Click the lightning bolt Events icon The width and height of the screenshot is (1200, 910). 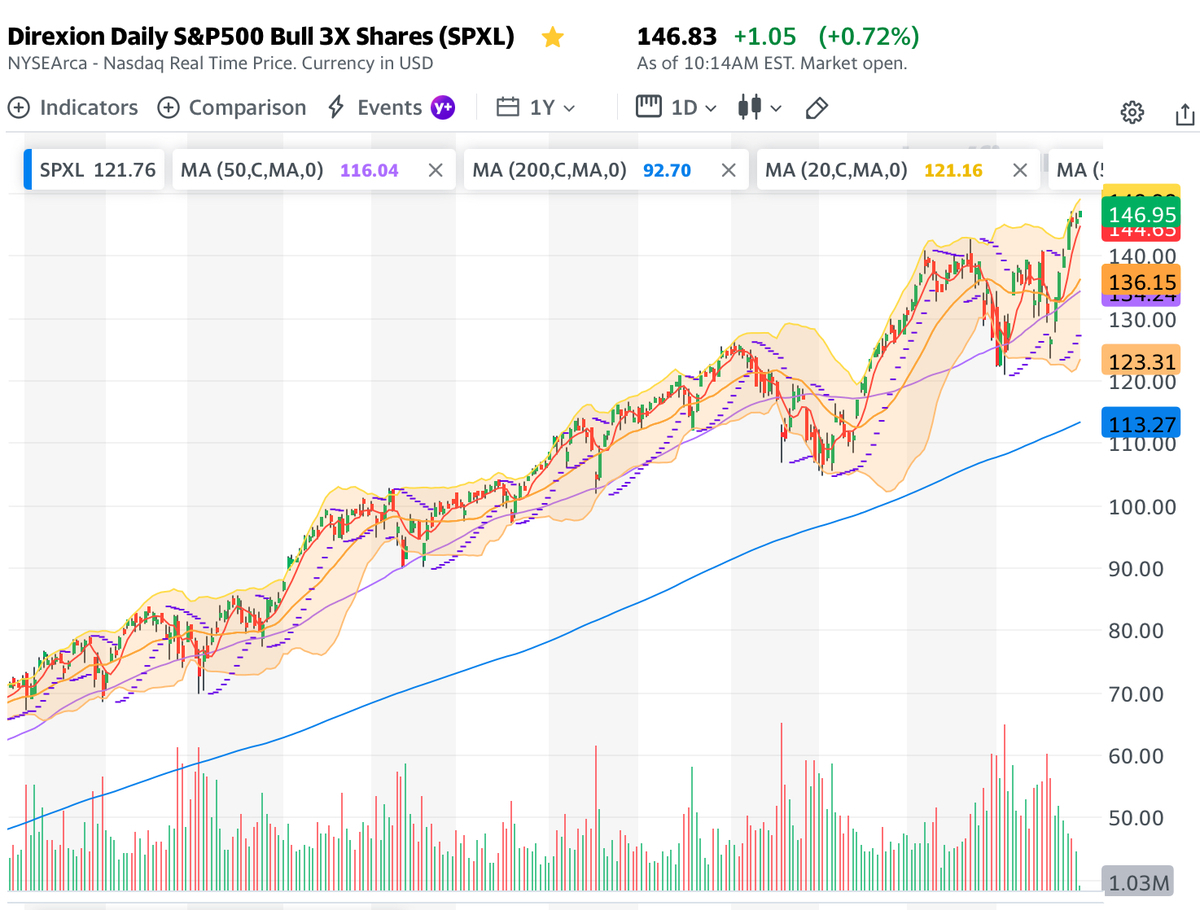click(337, 108)
